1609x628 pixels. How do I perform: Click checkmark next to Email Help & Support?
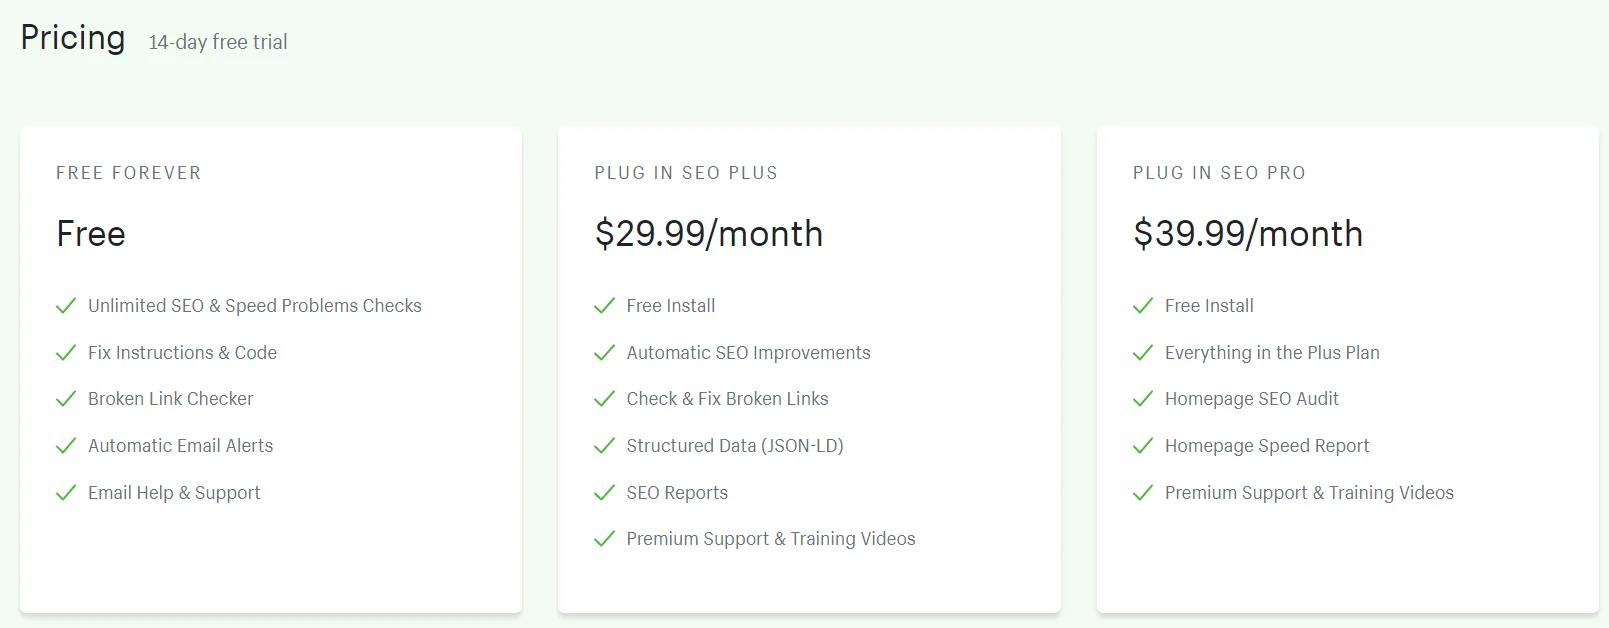(66, 493)
